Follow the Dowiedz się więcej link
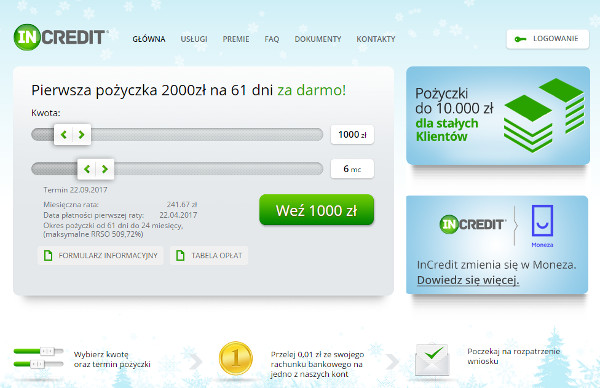600x388 pixels. pos(468,280)
